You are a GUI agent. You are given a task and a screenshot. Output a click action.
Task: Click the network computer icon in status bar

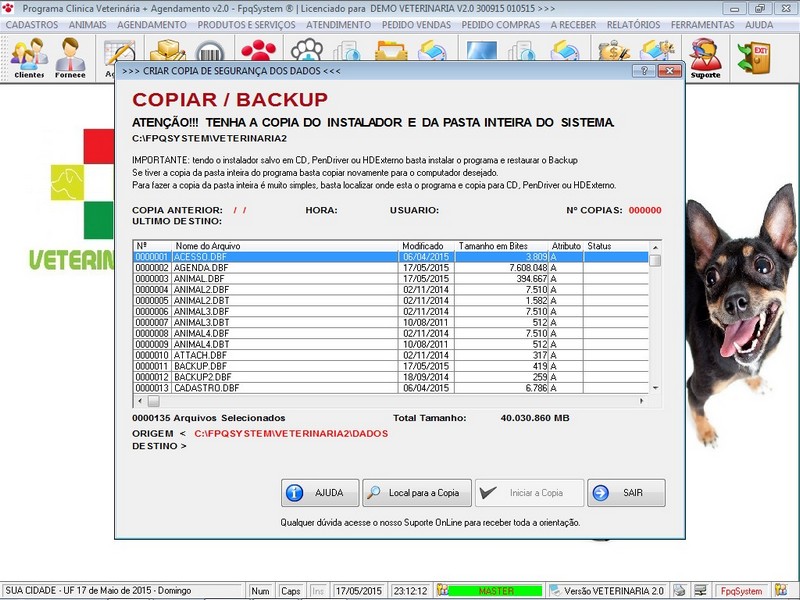click(x=701, y=590)
